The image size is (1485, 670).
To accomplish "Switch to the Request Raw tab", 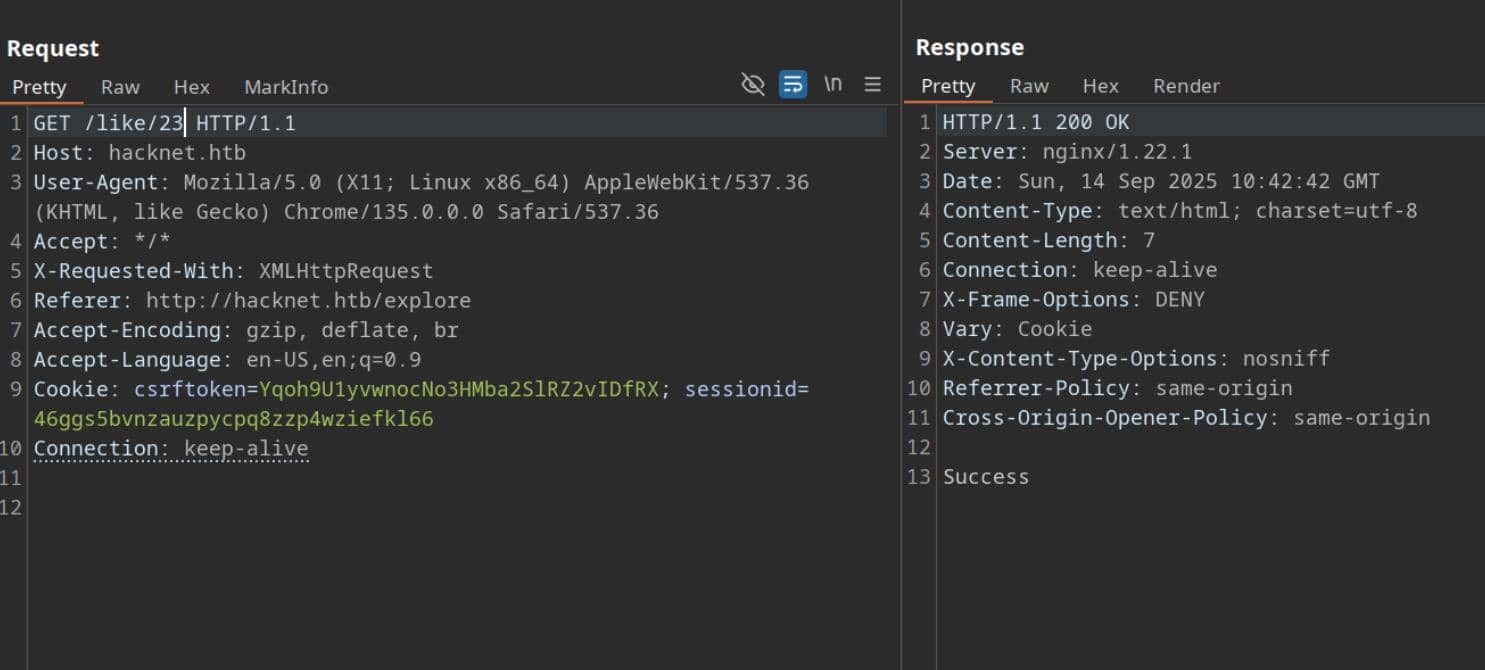I will [120, 87].
